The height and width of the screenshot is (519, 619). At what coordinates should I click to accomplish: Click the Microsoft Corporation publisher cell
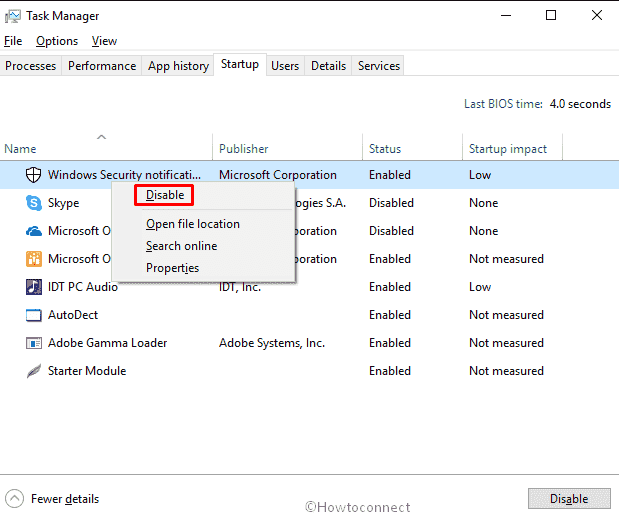coord(278,174)
